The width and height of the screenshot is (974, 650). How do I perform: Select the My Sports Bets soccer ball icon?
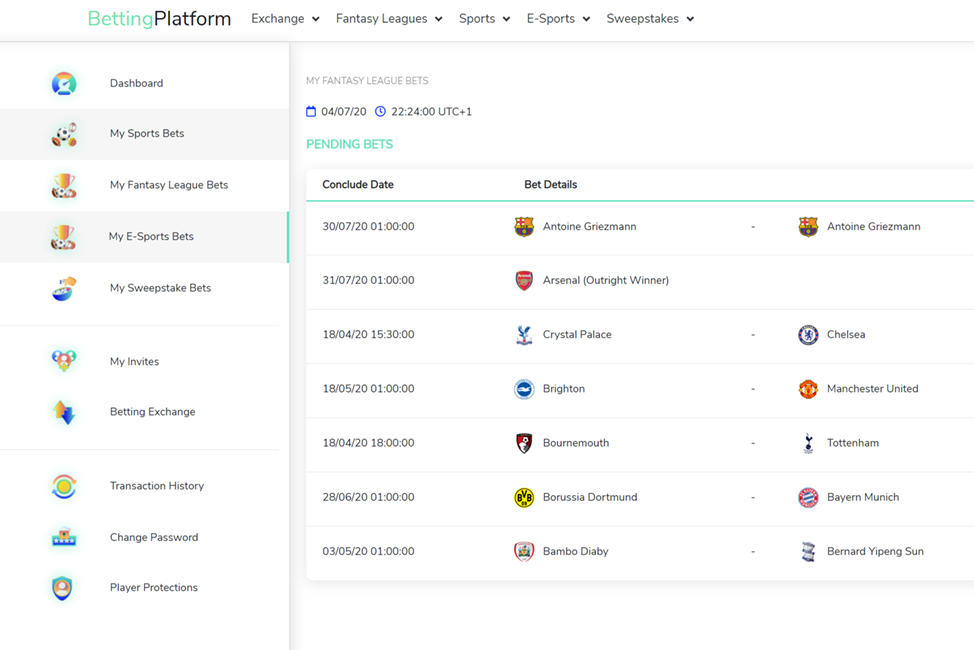[63, 133]
